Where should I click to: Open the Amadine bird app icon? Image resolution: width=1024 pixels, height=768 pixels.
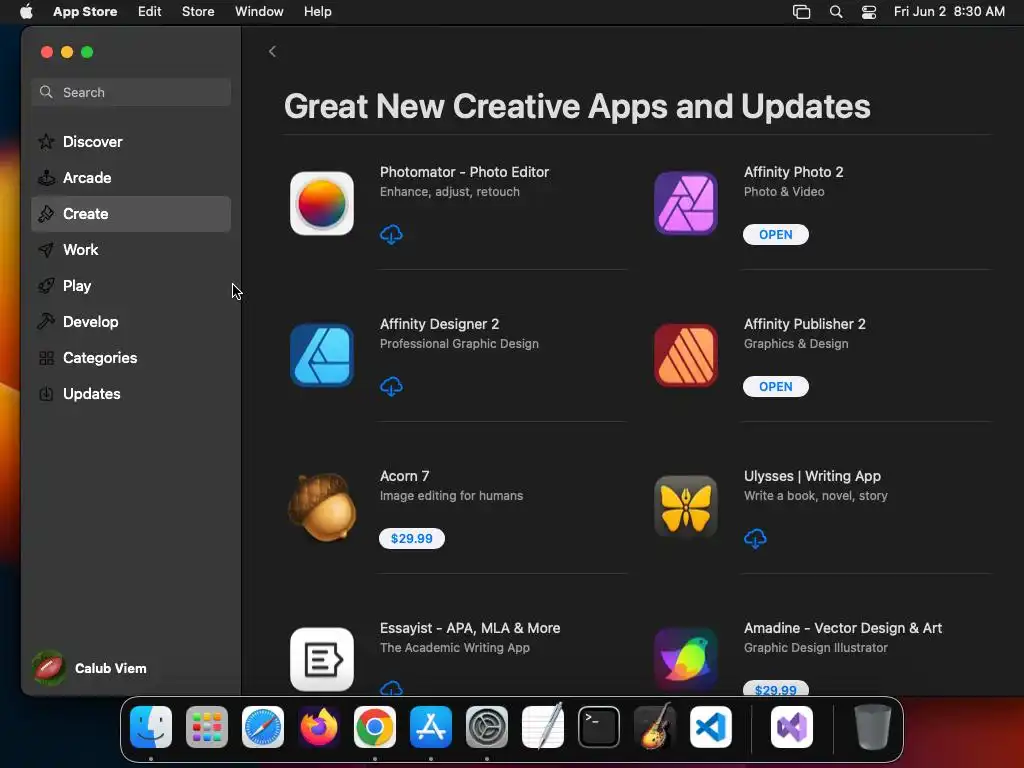[x=686, y=660]
